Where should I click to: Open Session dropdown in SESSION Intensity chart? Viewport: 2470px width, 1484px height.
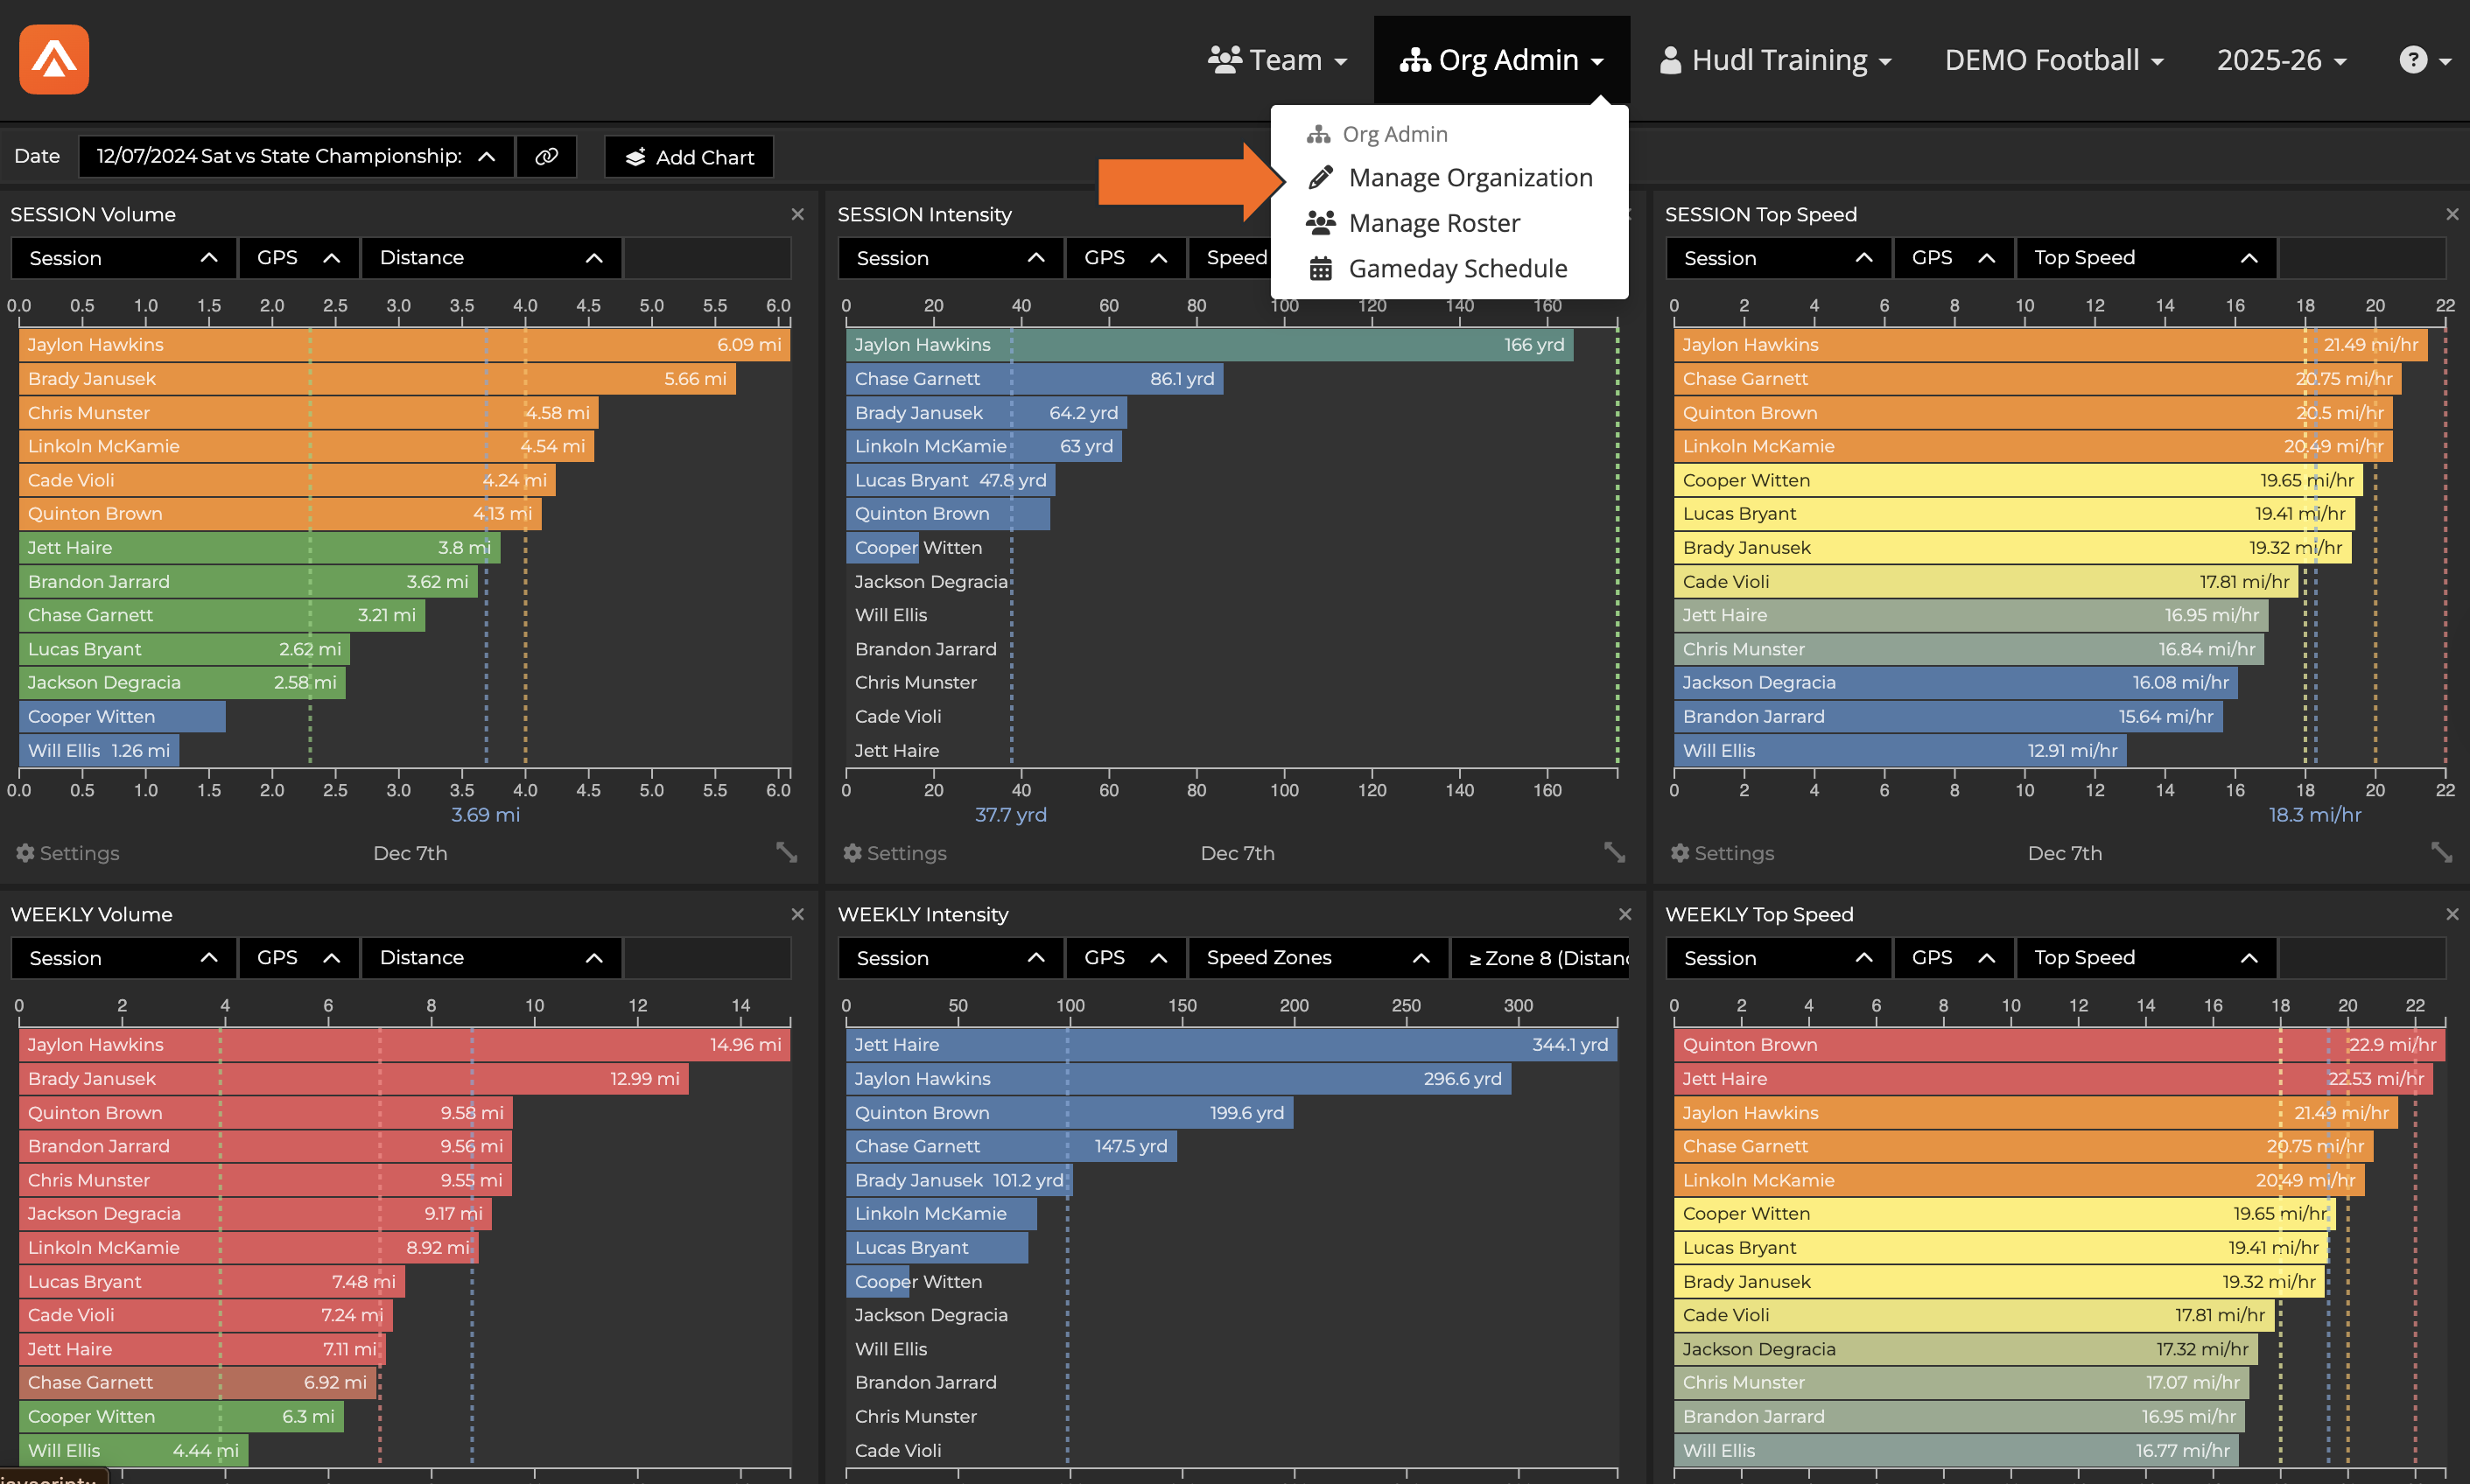click(951, 258)
